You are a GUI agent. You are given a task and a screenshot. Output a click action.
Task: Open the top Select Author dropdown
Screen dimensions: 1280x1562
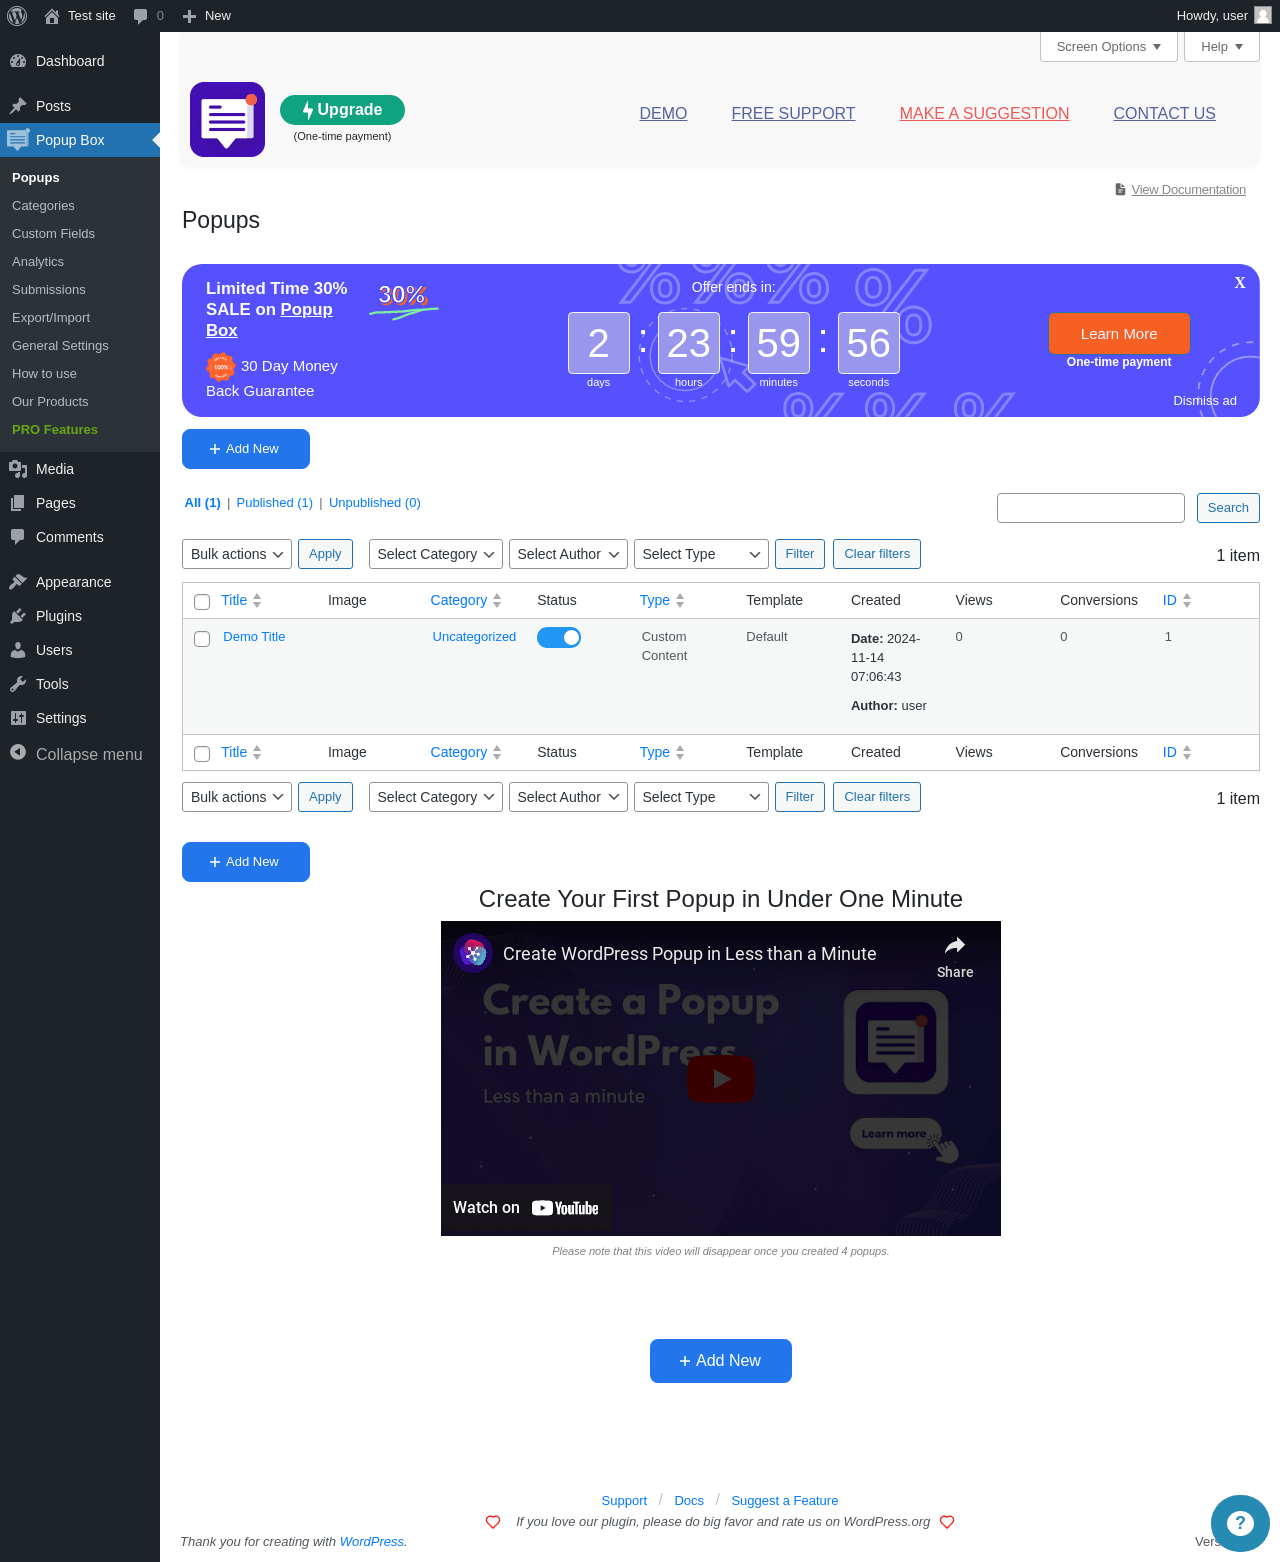click(x=568, y=554)
